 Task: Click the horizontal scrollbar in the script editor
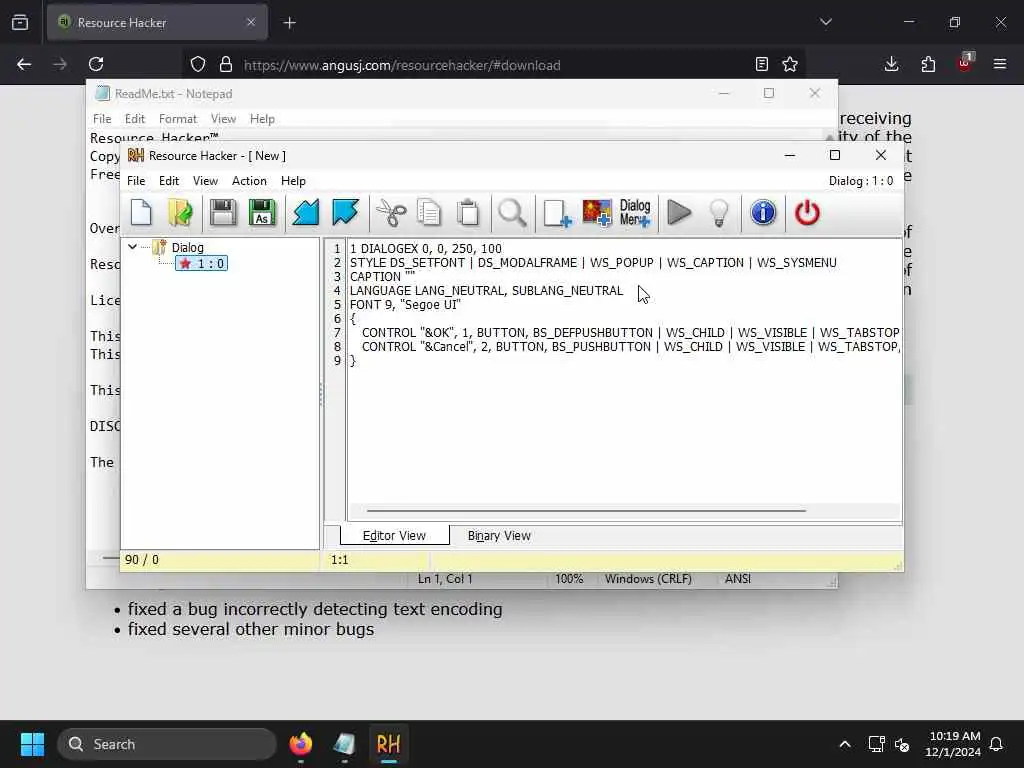click(586, 511)
